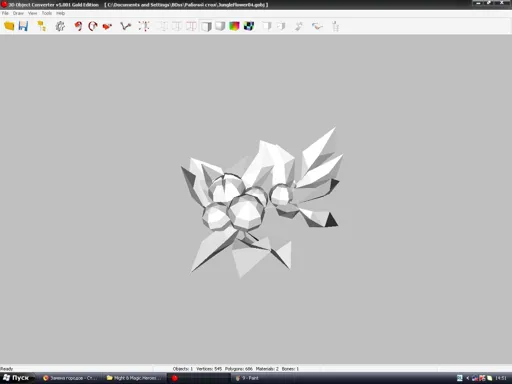Click the Materials: 2 status bar entry

[x=267, y=369]
